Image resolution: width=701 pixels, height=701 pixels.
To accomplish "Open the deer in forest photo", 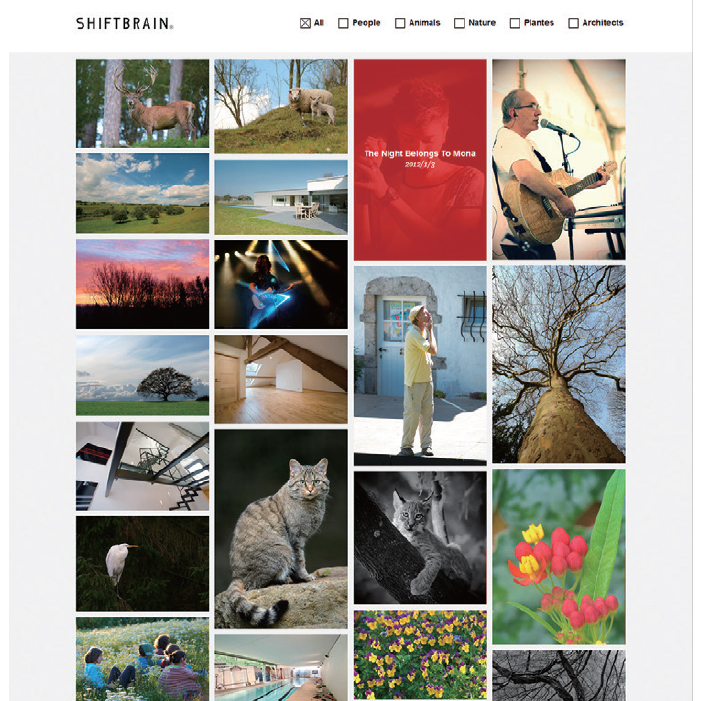I will pos(142,103).
